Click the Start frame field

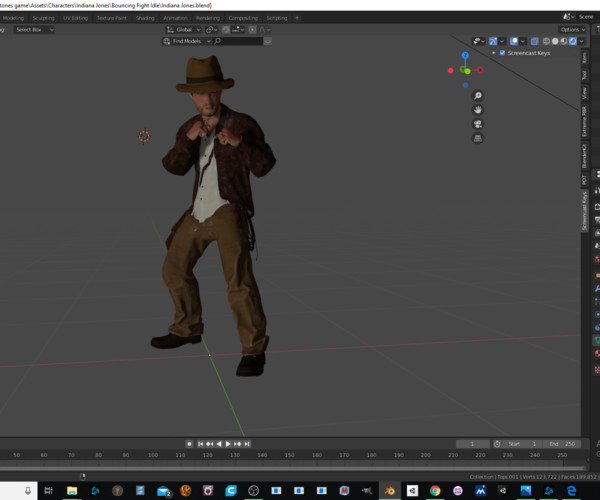tap(522, 444)
